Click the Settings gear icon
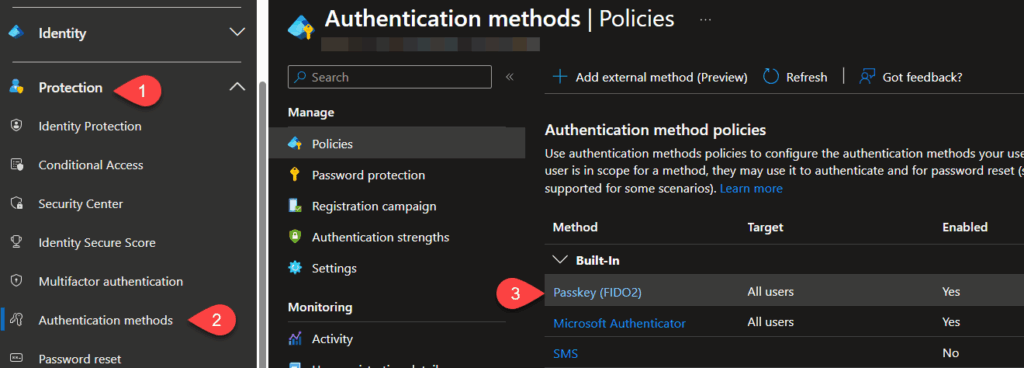The height and width of the screenshot is (368, 1024). click(x=295, y=268)
